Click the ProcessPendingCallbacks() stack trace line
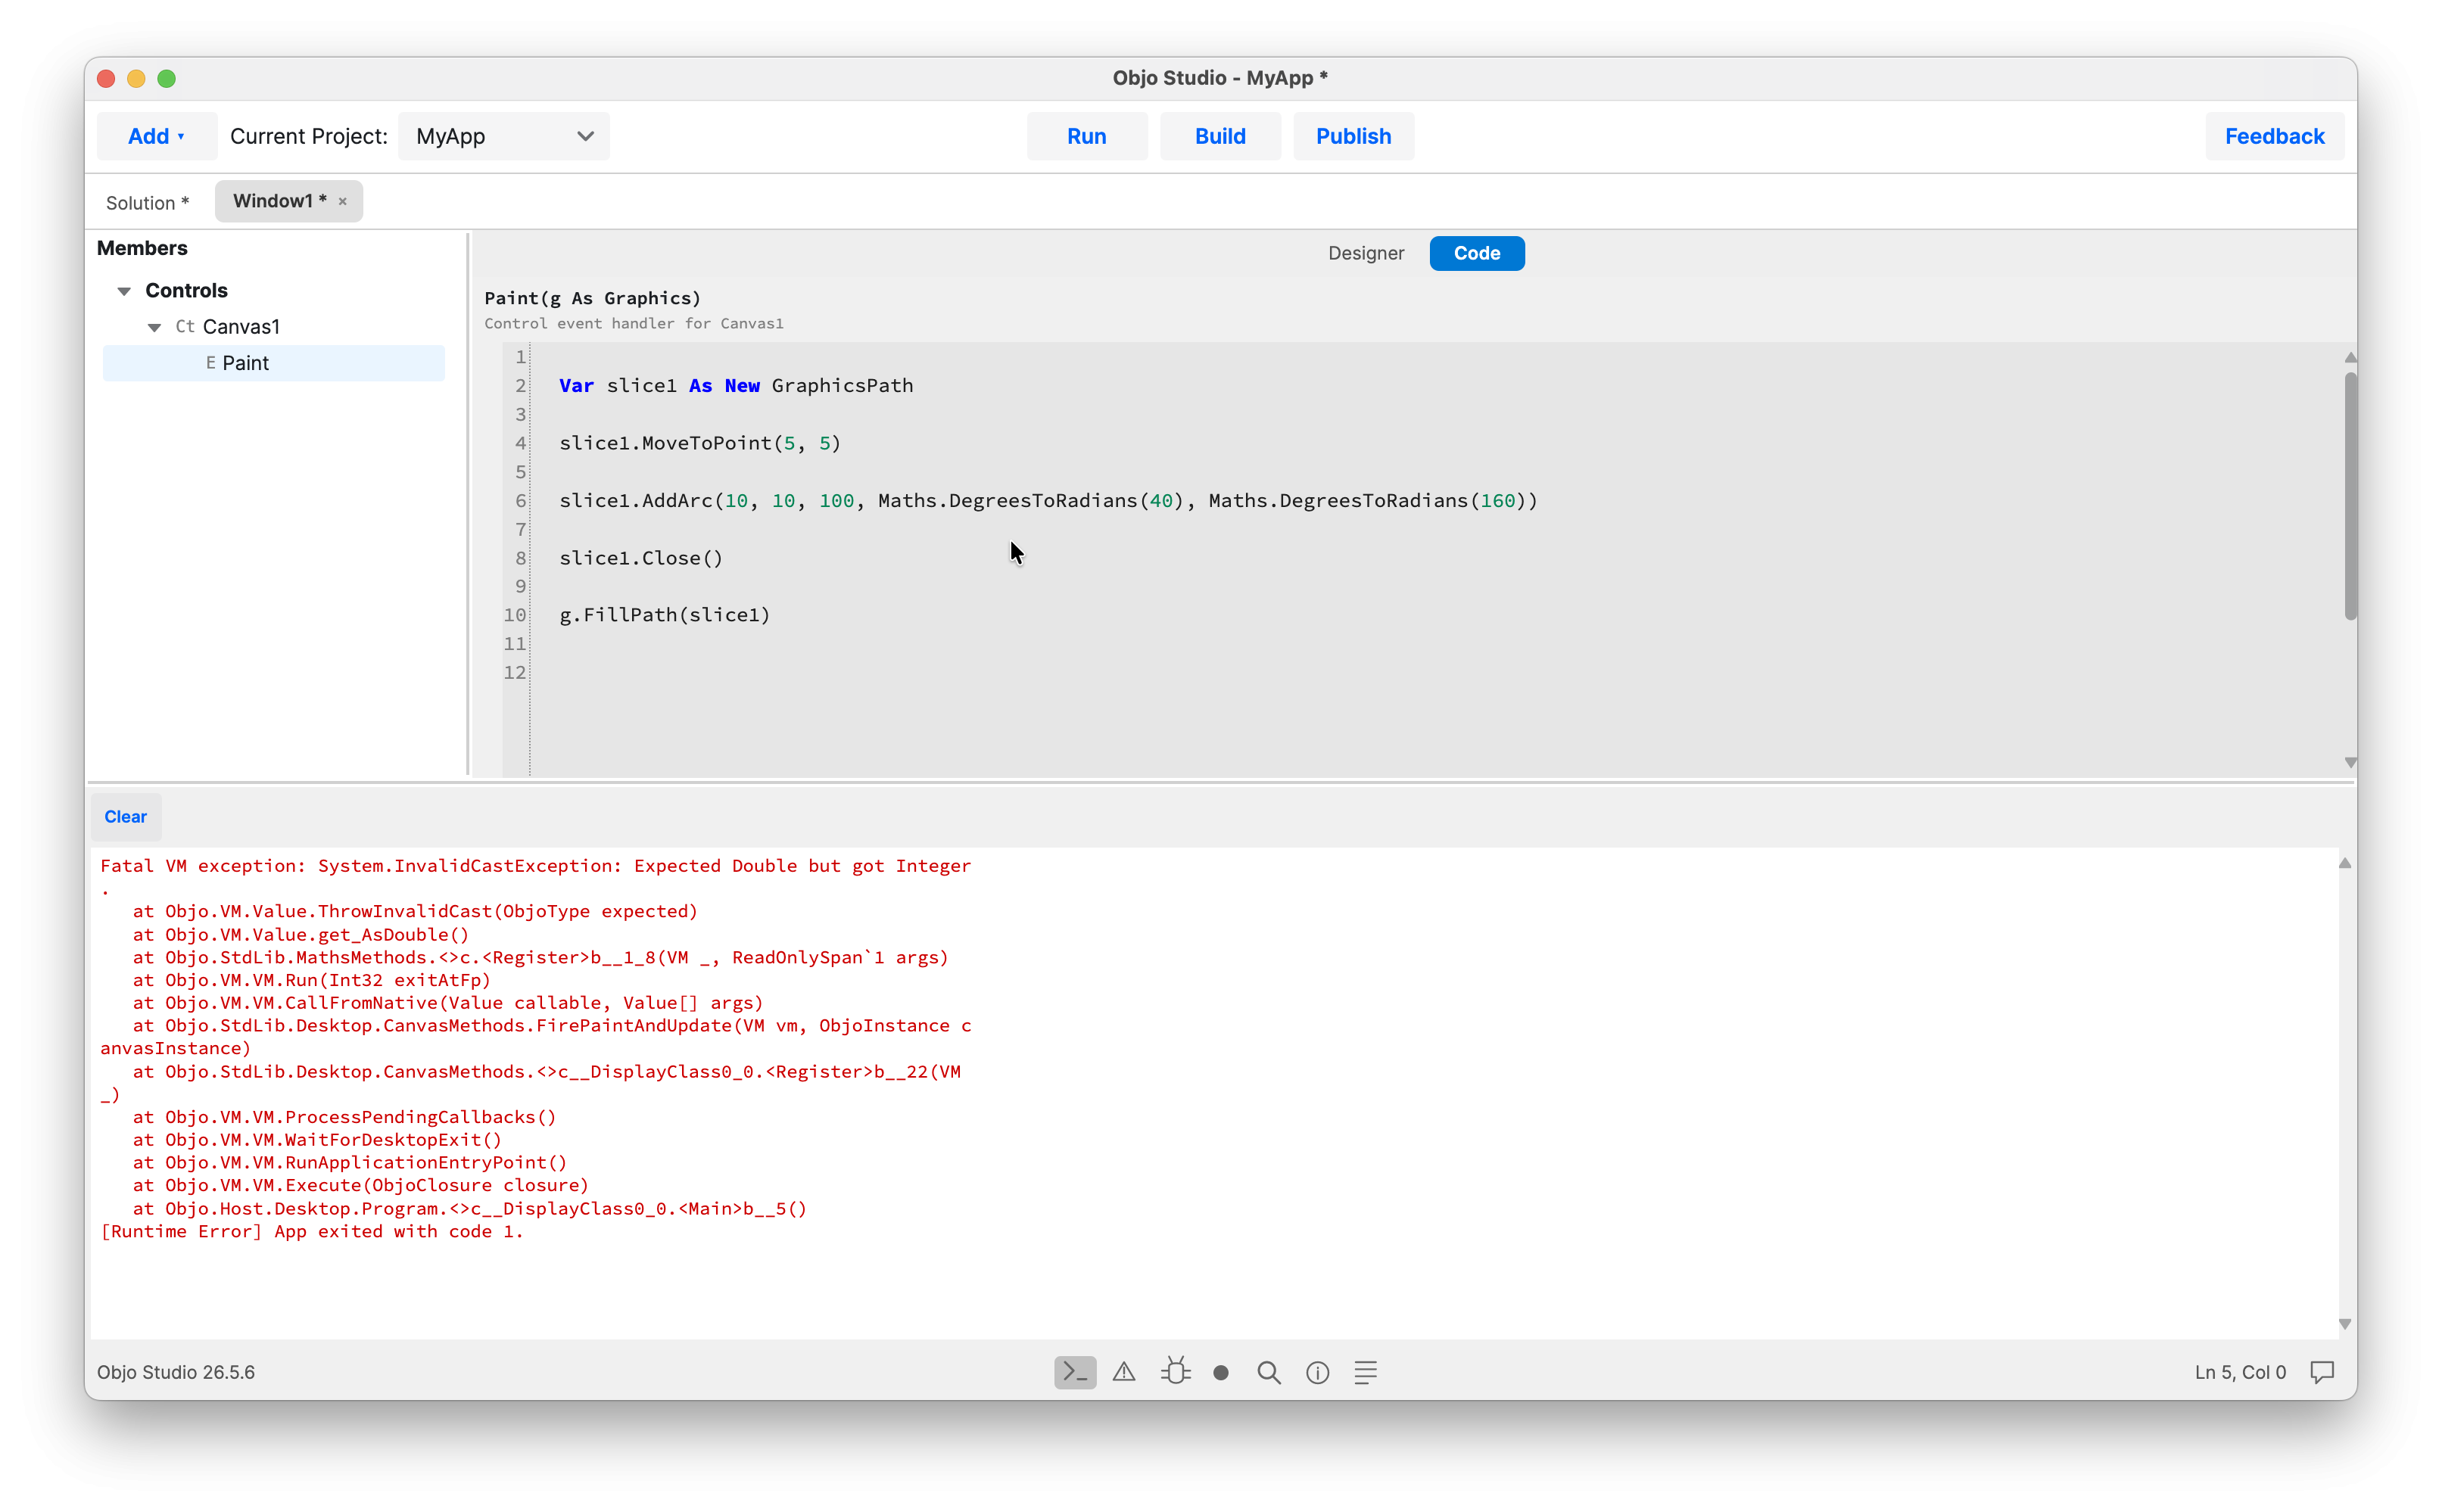The width and height of the screenshot is (2442, 1512). pos(344,1116)
